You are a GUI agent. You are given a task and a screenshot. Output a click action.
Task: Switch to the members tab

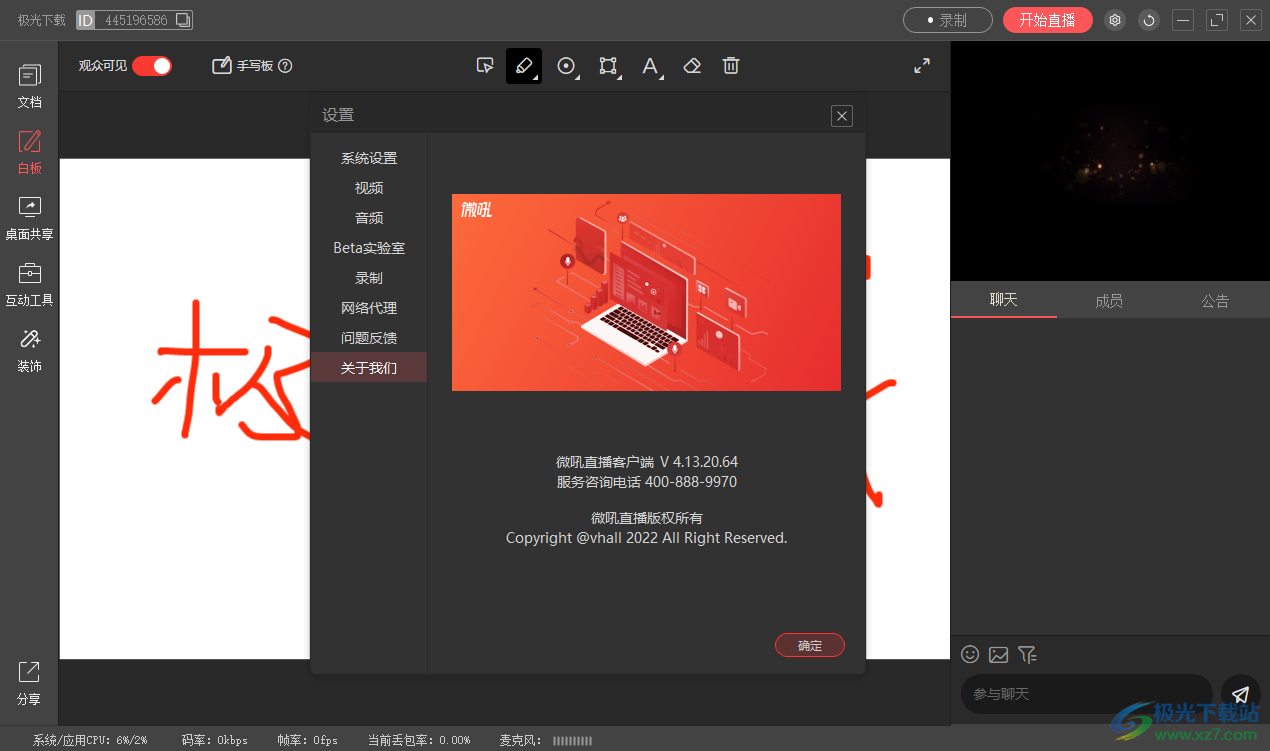(x=1109, y=300)
